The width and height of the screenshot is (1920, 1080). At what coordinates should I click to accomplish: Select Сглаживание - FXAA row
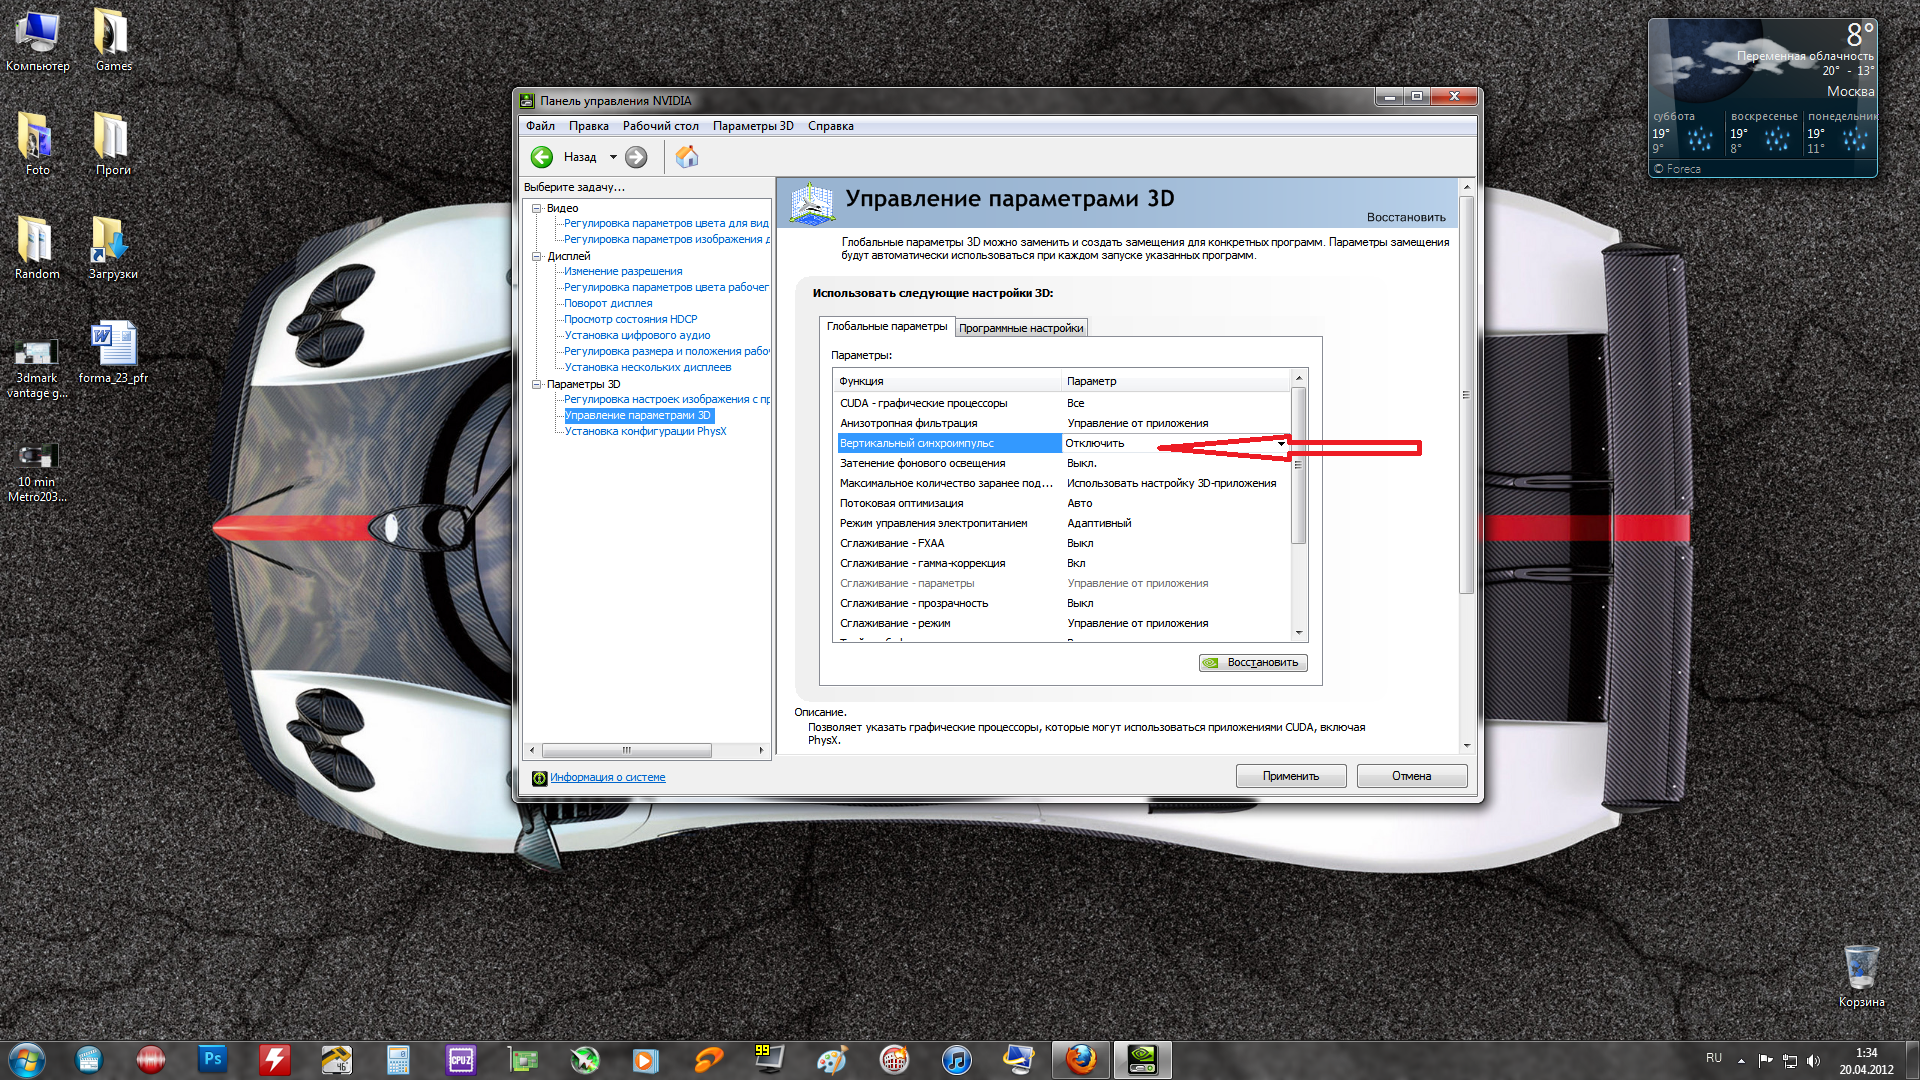click(1064, 543)
